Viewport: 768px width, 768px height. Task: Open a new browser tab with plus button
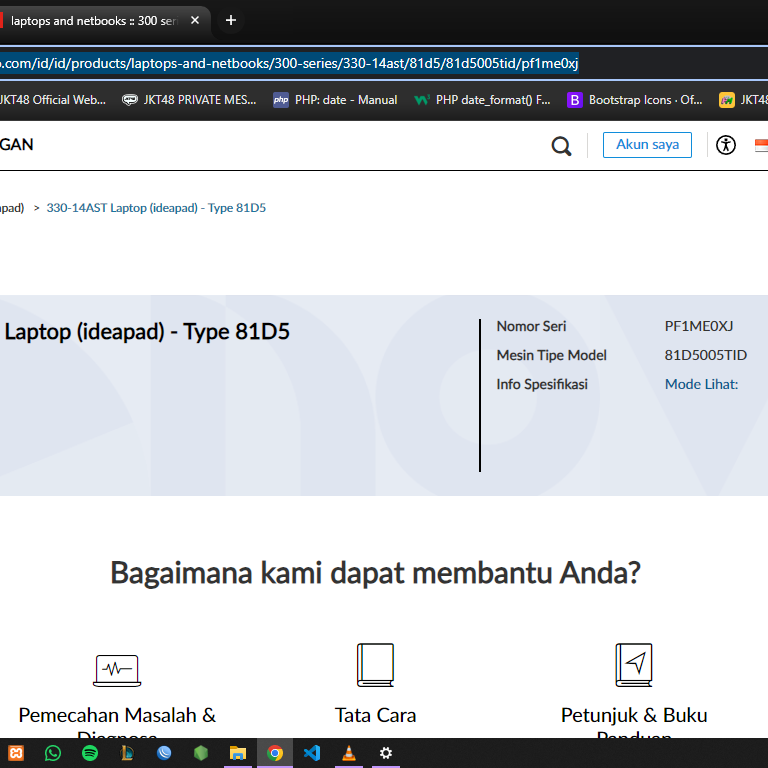click(x=231, y=20)
